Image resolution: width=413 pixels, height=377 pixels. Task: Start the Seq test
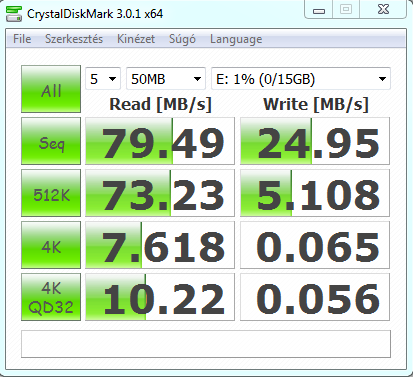[x=51, y=141]
